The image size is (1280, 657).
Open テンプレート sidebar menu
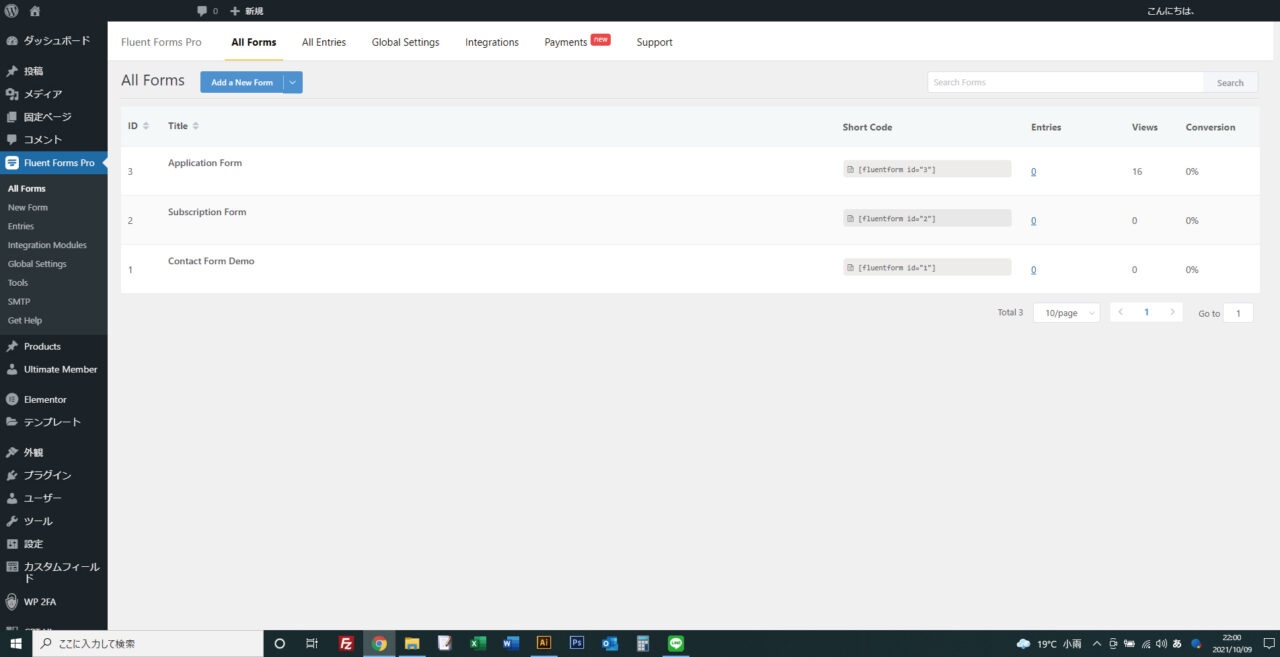tap(54, 422)
